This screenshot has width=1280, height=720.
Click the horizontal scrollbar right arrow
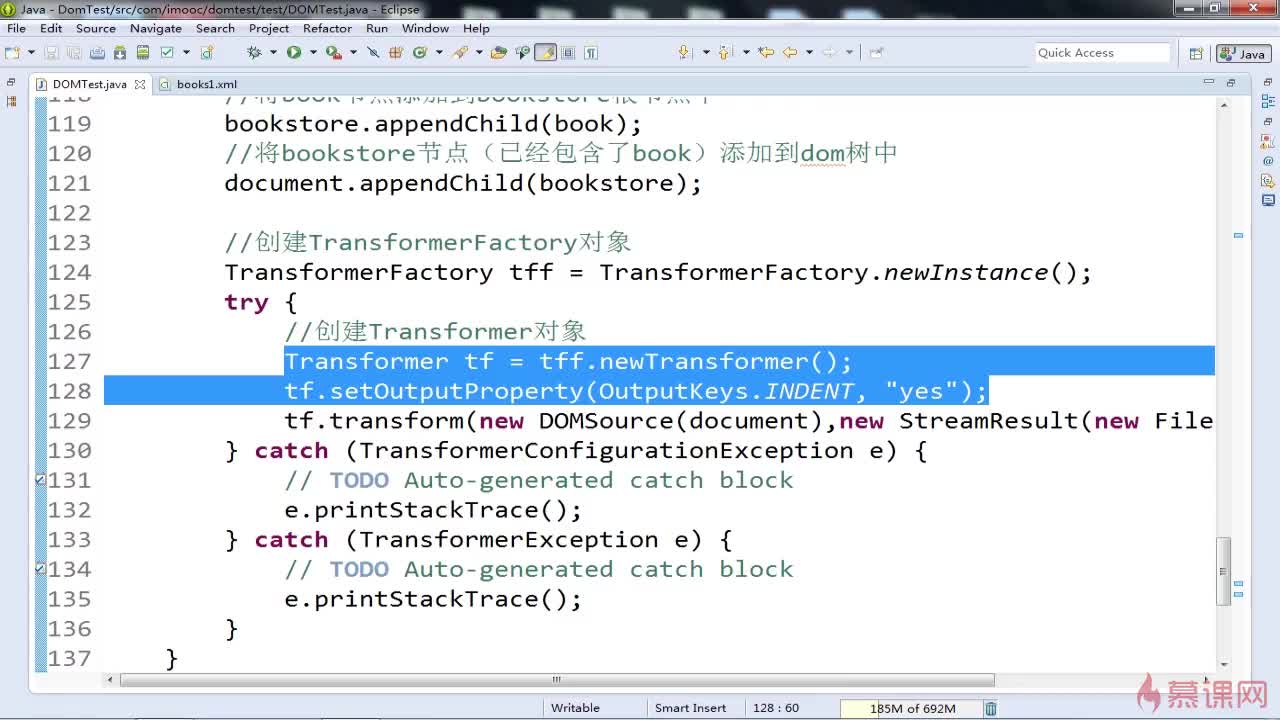1207,680
